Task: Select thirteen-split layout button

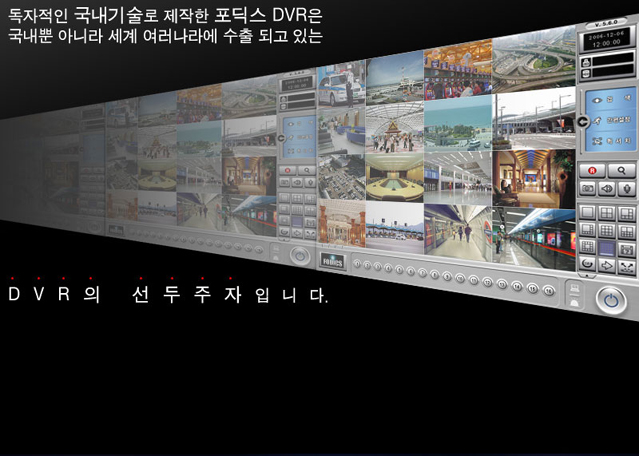Action: (587, 247)
